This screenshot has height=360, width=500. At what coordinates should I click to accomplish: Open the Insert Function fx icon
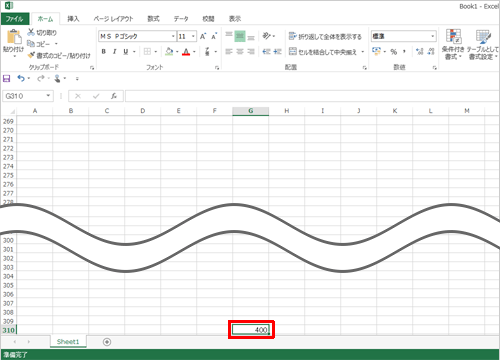(x=114, y=96)
